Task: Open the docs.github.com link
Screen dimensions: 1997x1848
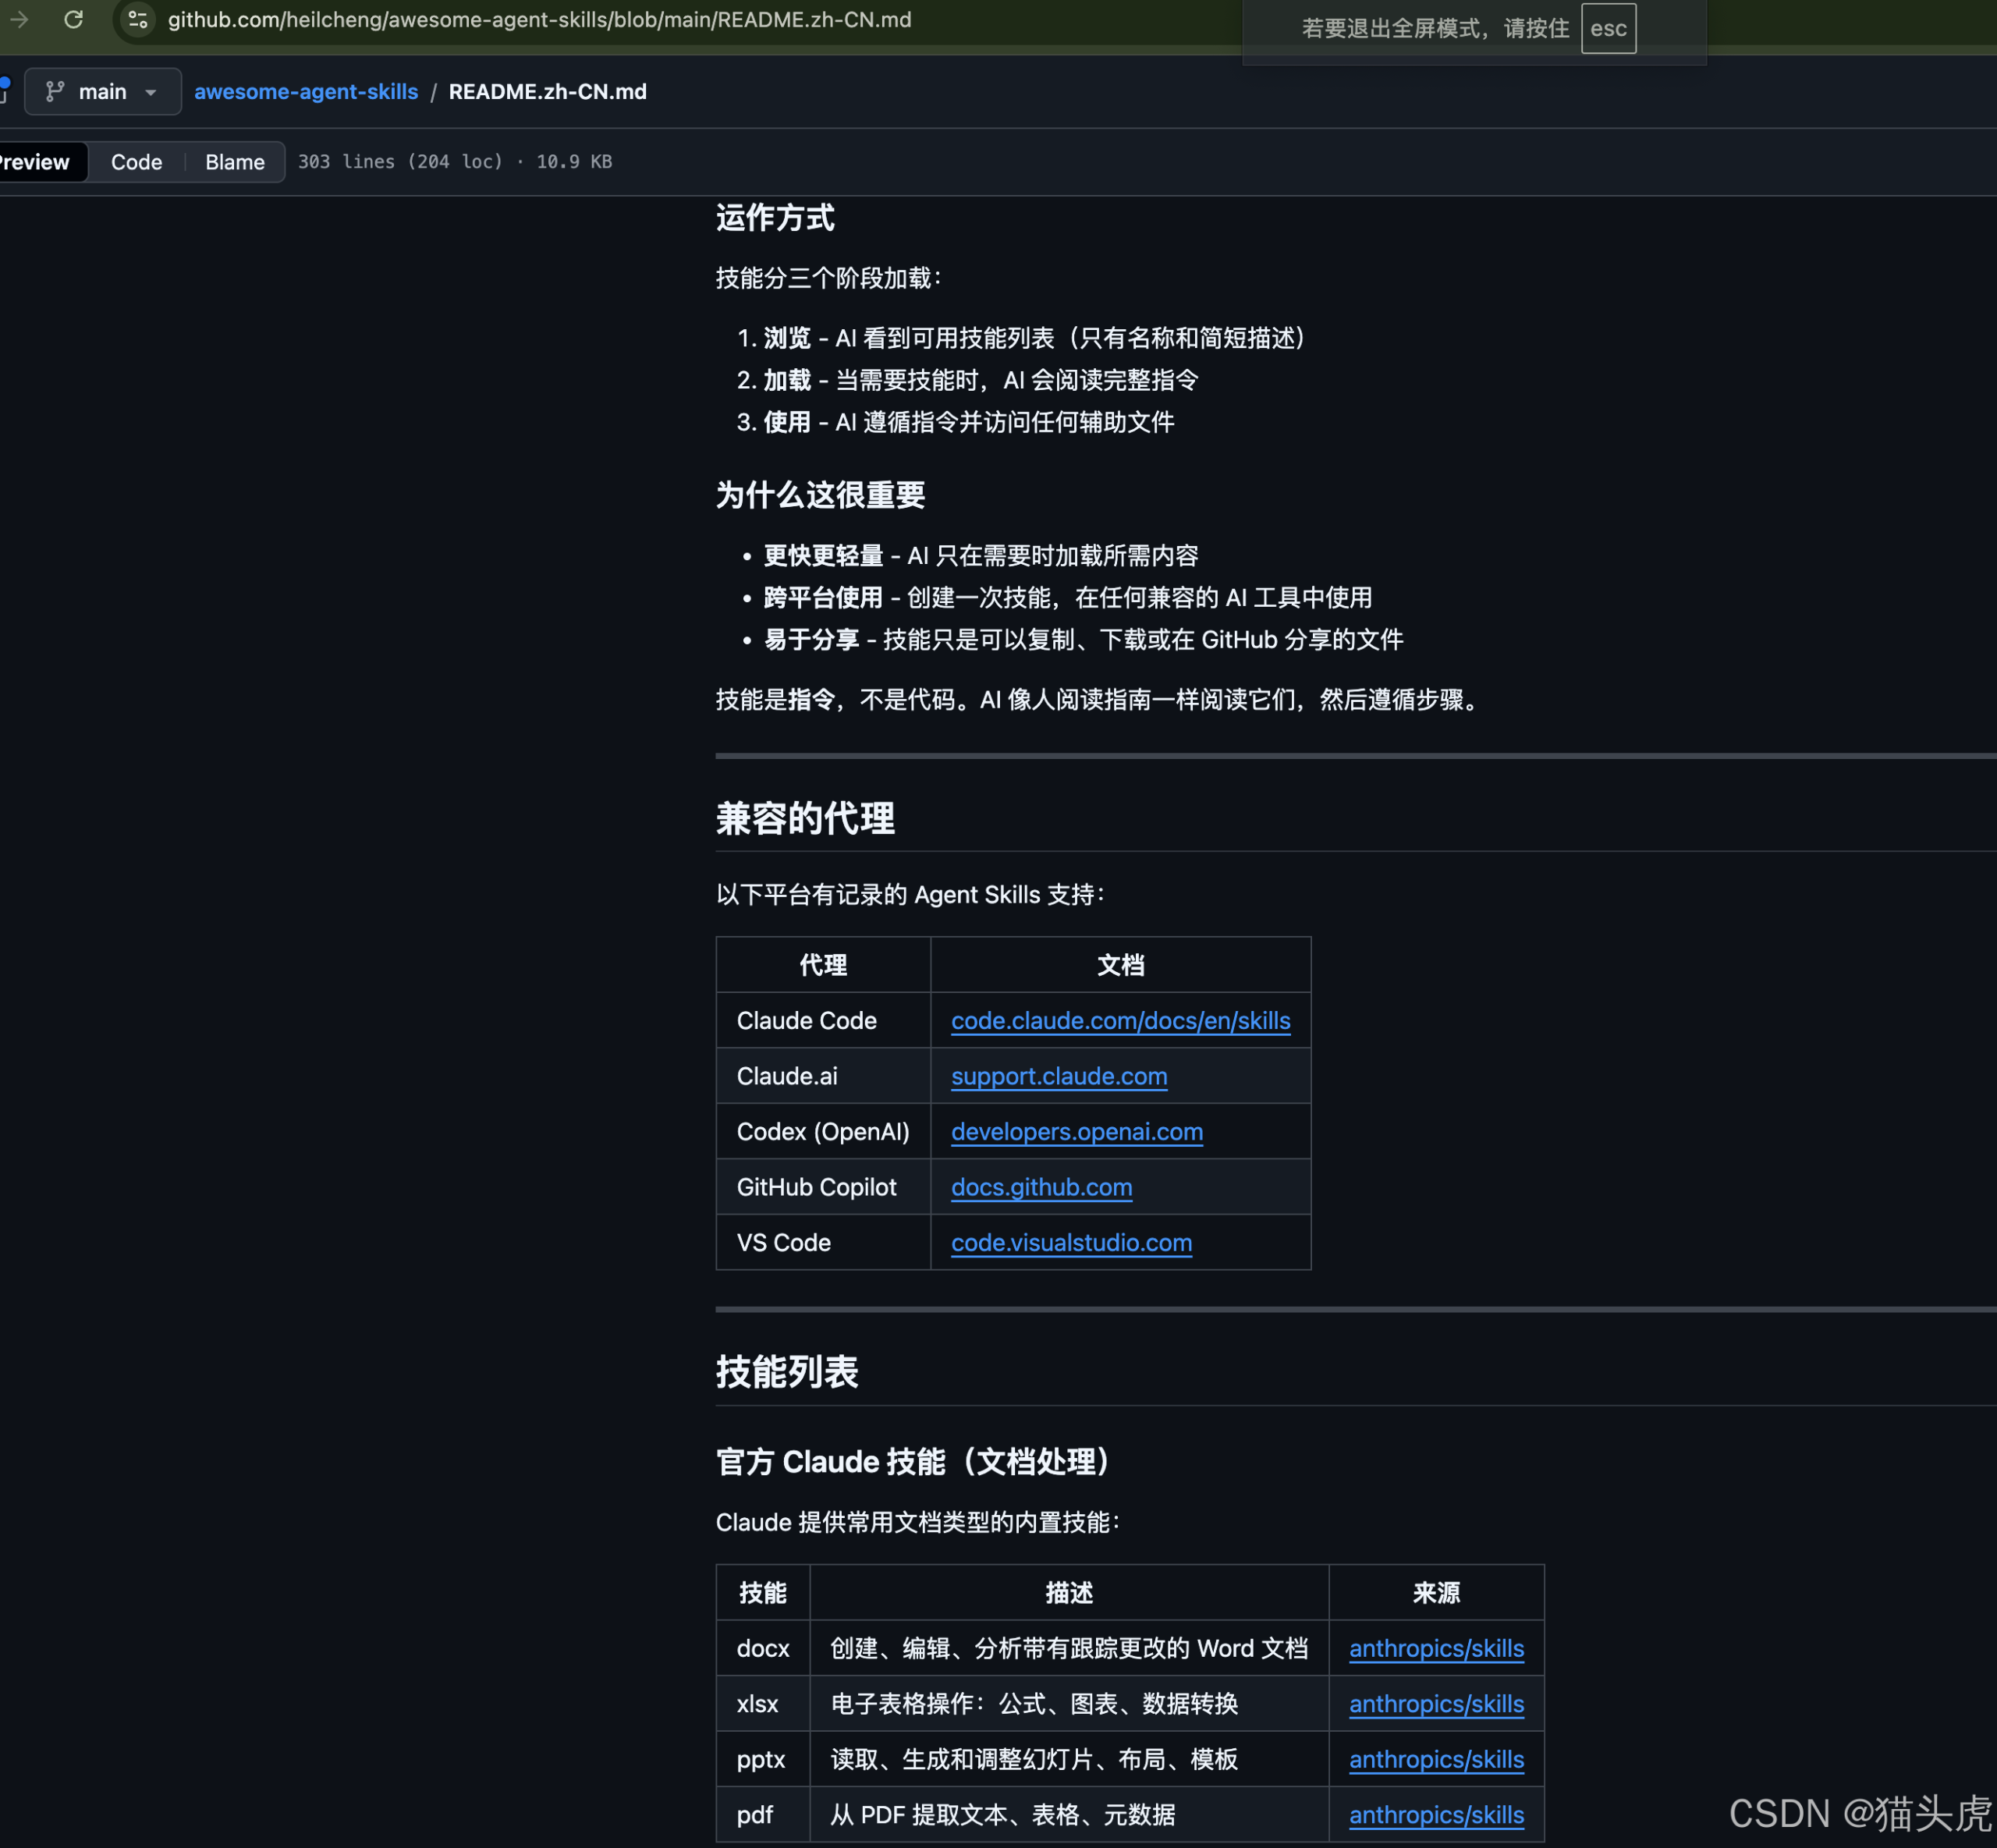Action: [1041, 1187]
